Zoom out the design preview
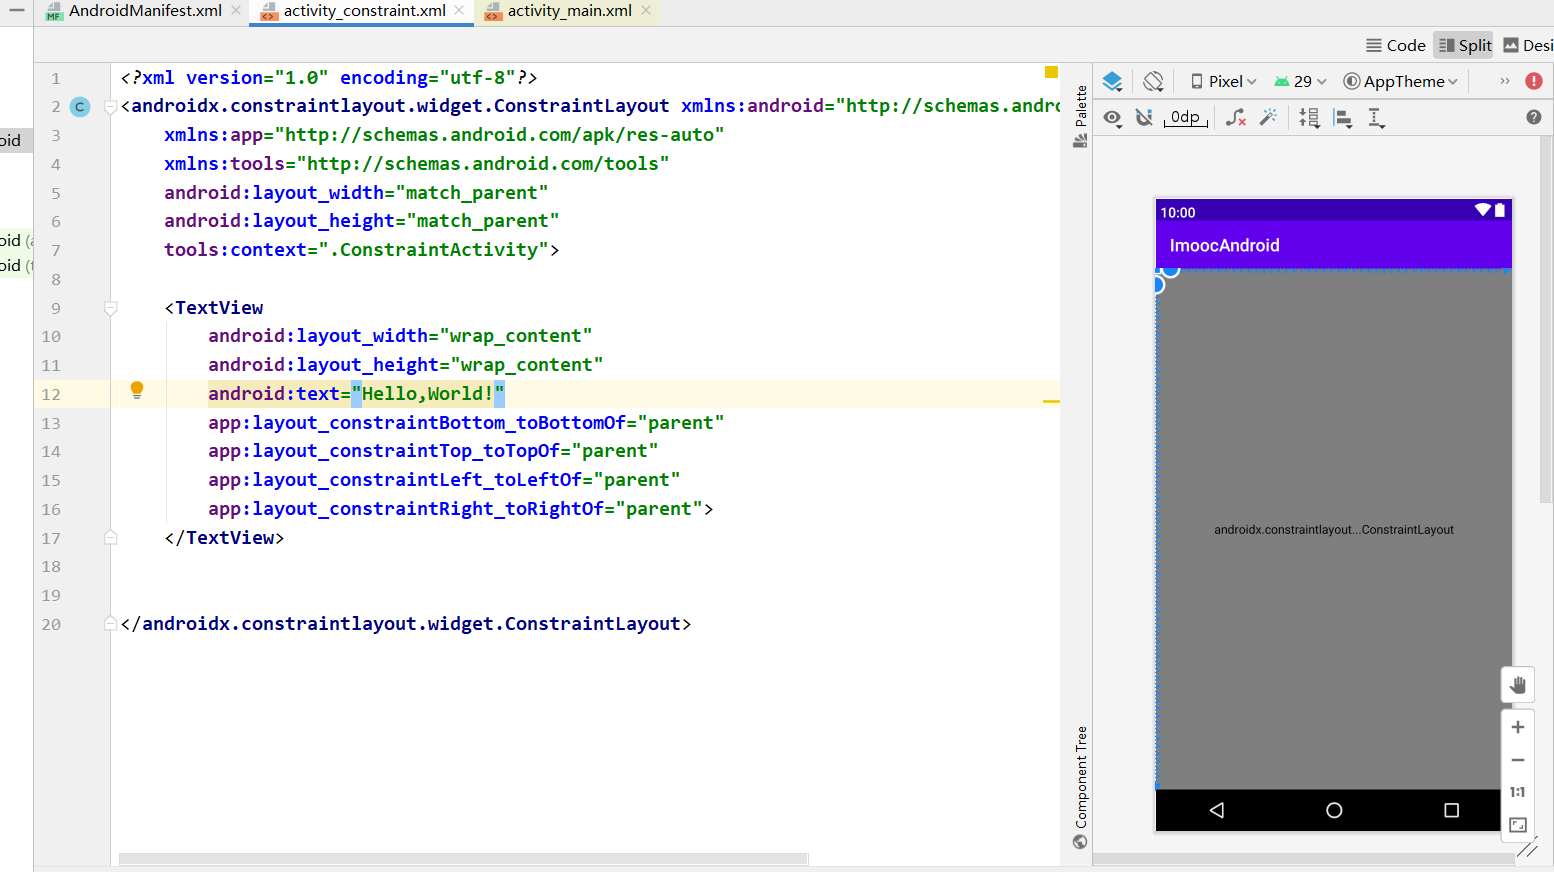Screen dimensions: 1554x872 pos(1518,760)
